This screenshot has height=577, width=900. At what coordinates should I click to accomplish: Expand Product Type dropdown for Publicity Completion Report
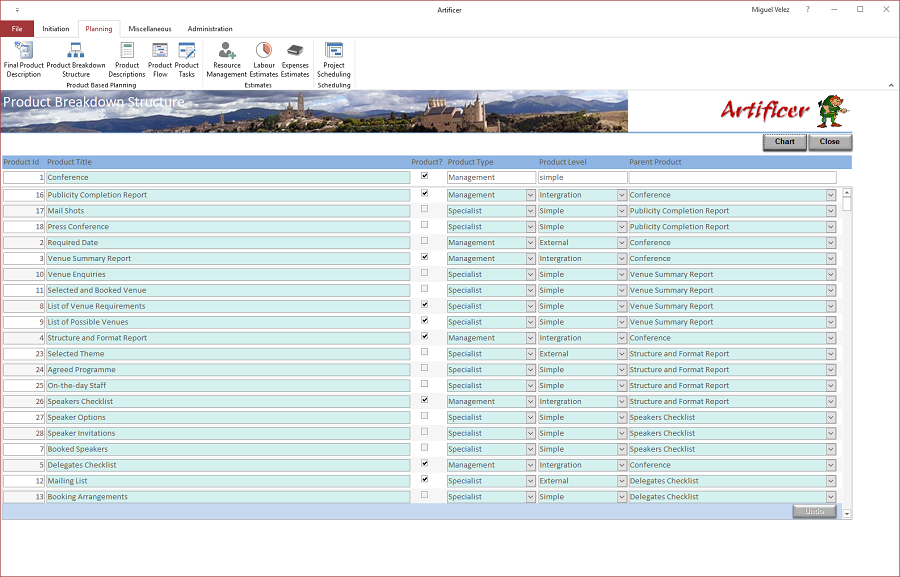pos(531,195)
